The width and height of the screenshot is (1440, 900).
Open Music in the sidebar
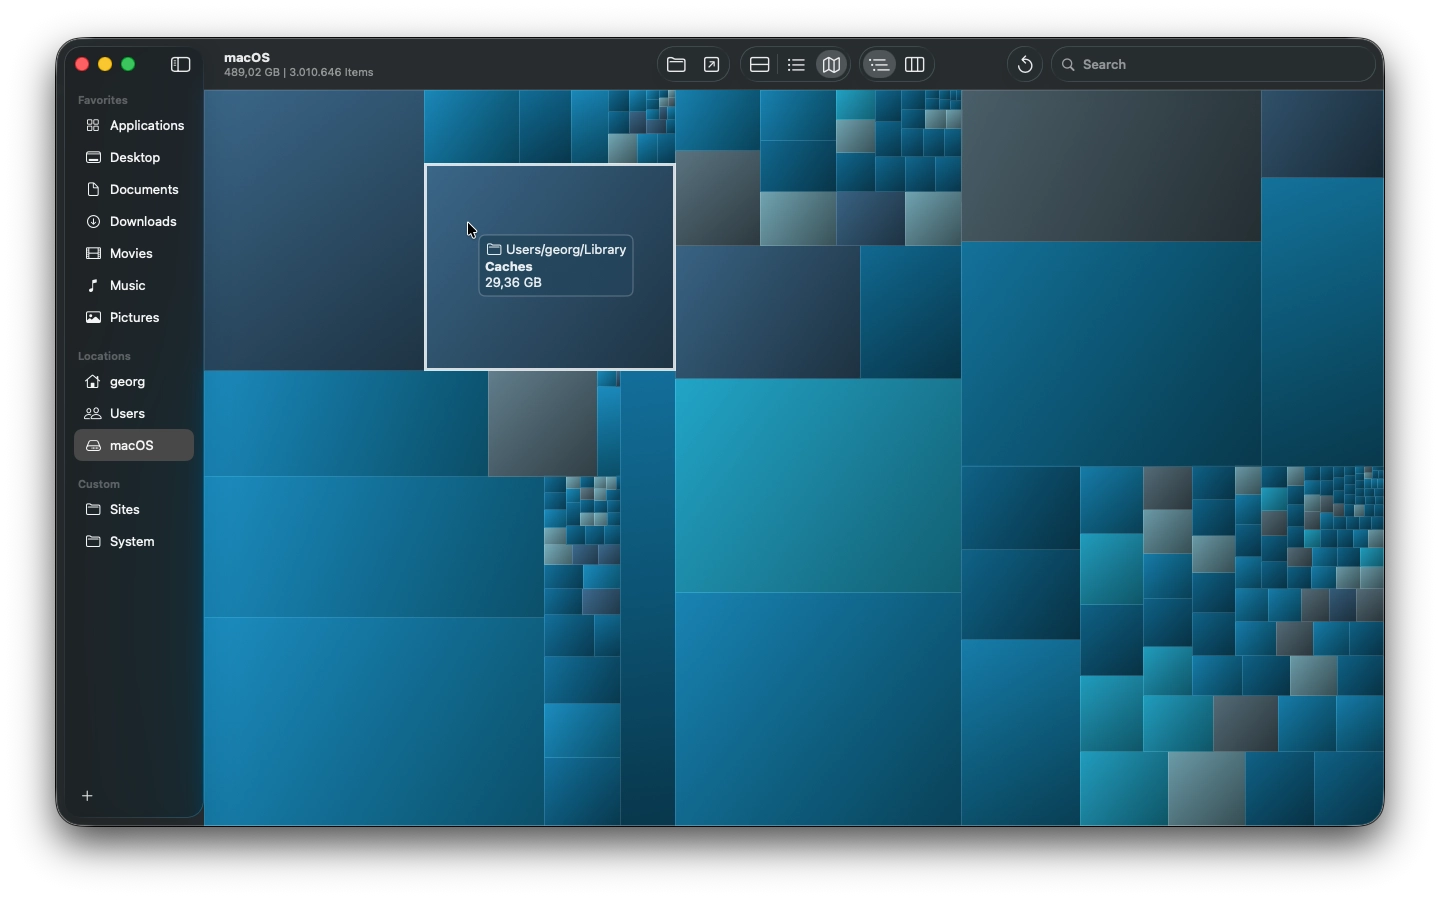tap(134, 286)
